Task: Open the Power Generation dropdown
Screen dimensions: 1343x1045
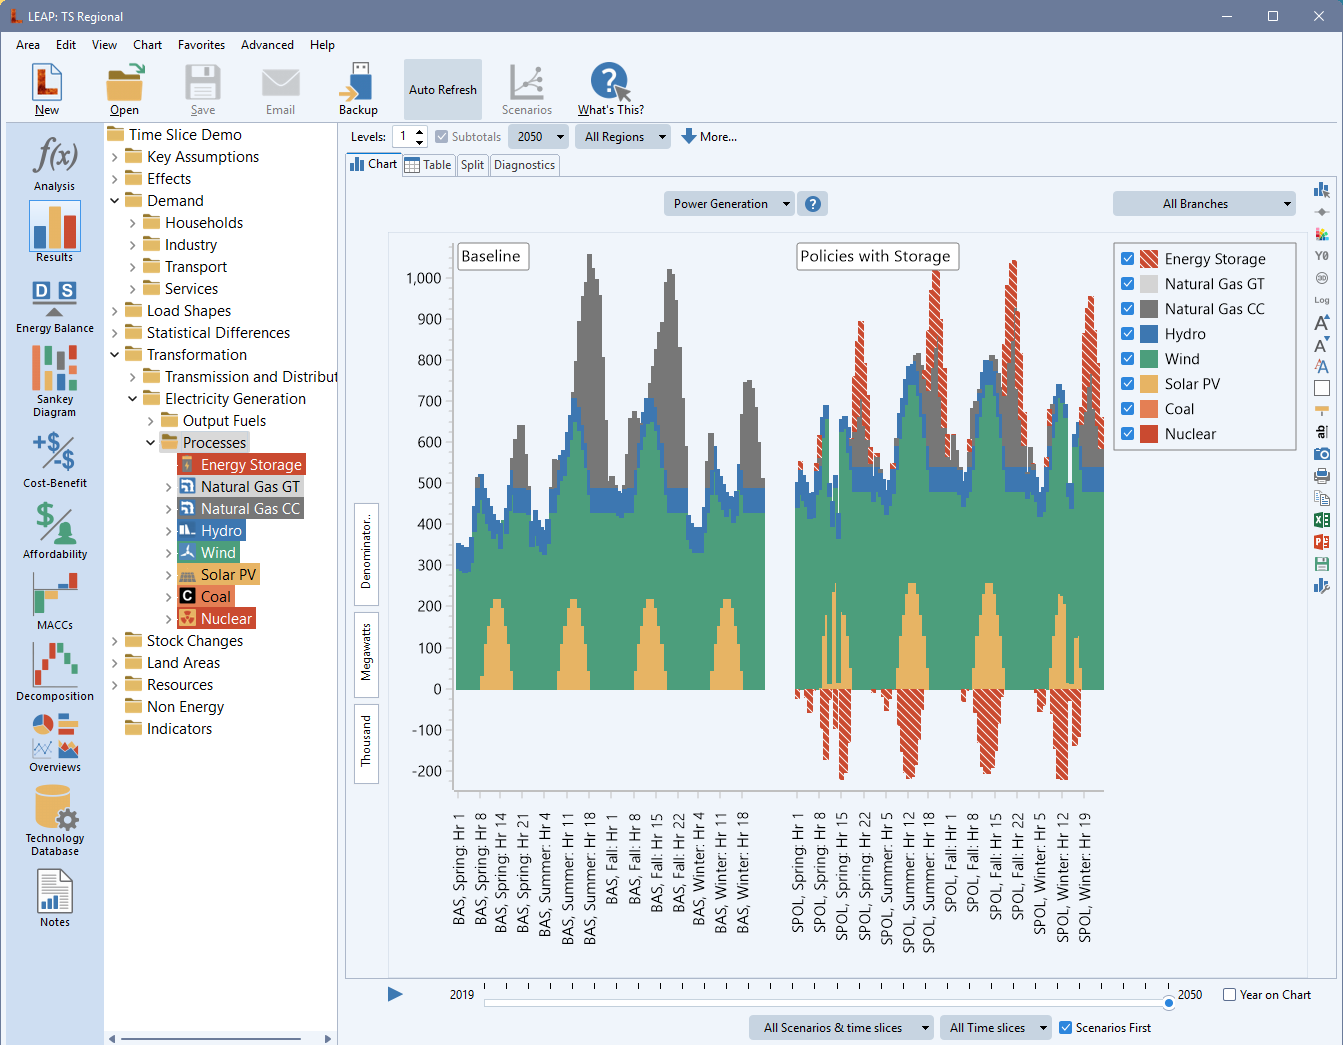Action: pos(730,204)
